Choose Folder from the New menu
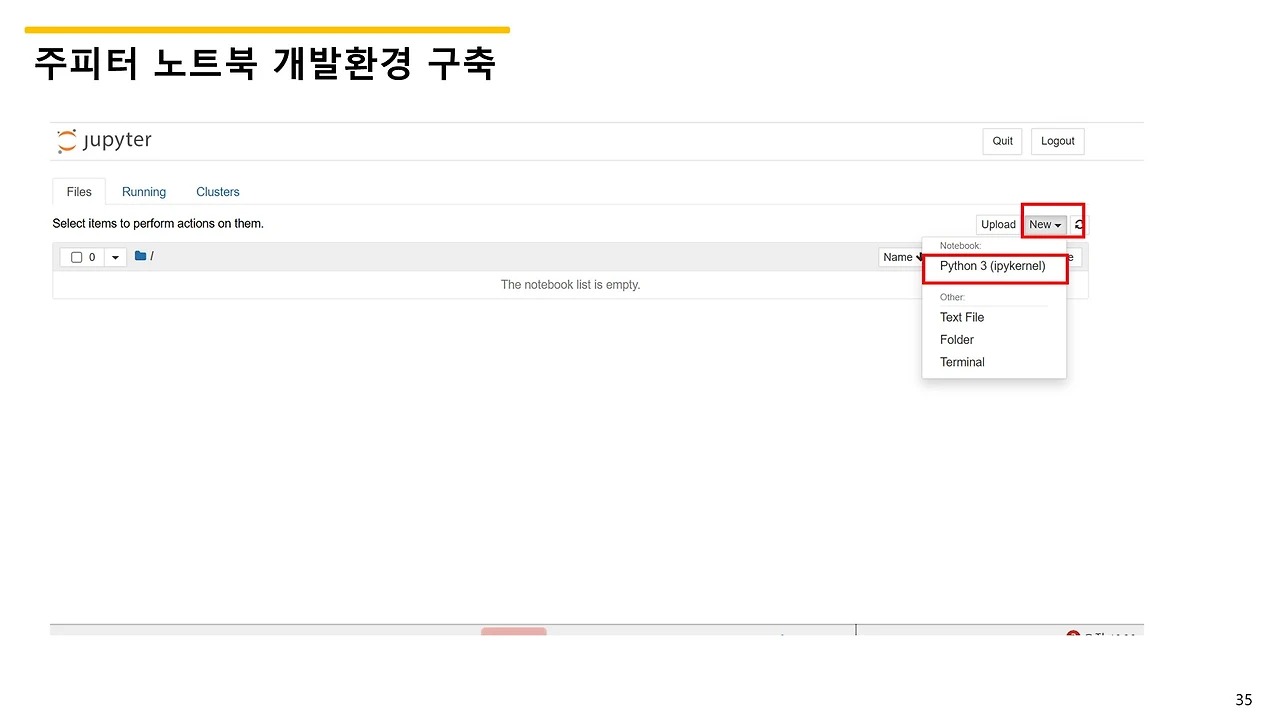The height and width of the screenshot is (720, 1280). (x=957, y=340)
